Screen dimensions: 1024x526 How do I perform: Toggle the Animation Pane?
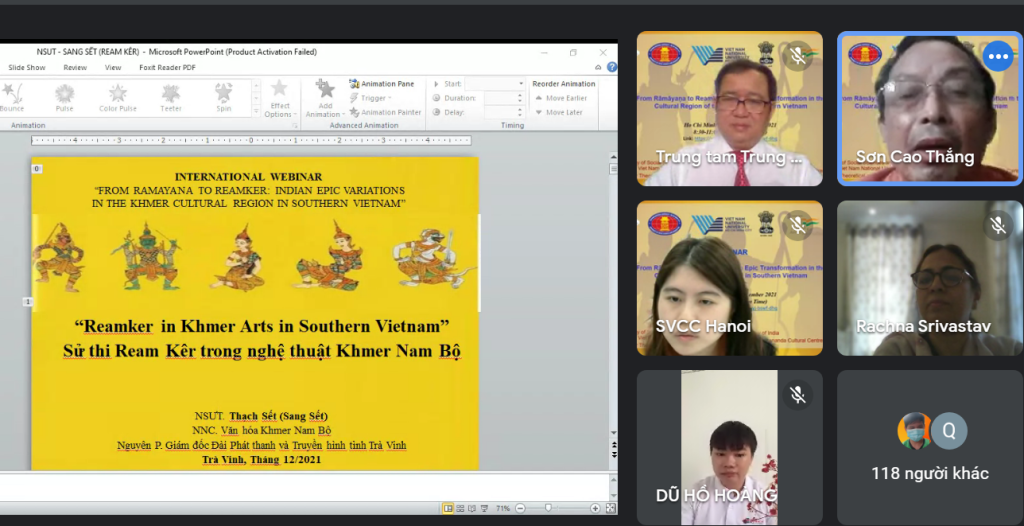click(x=382, y=84)
